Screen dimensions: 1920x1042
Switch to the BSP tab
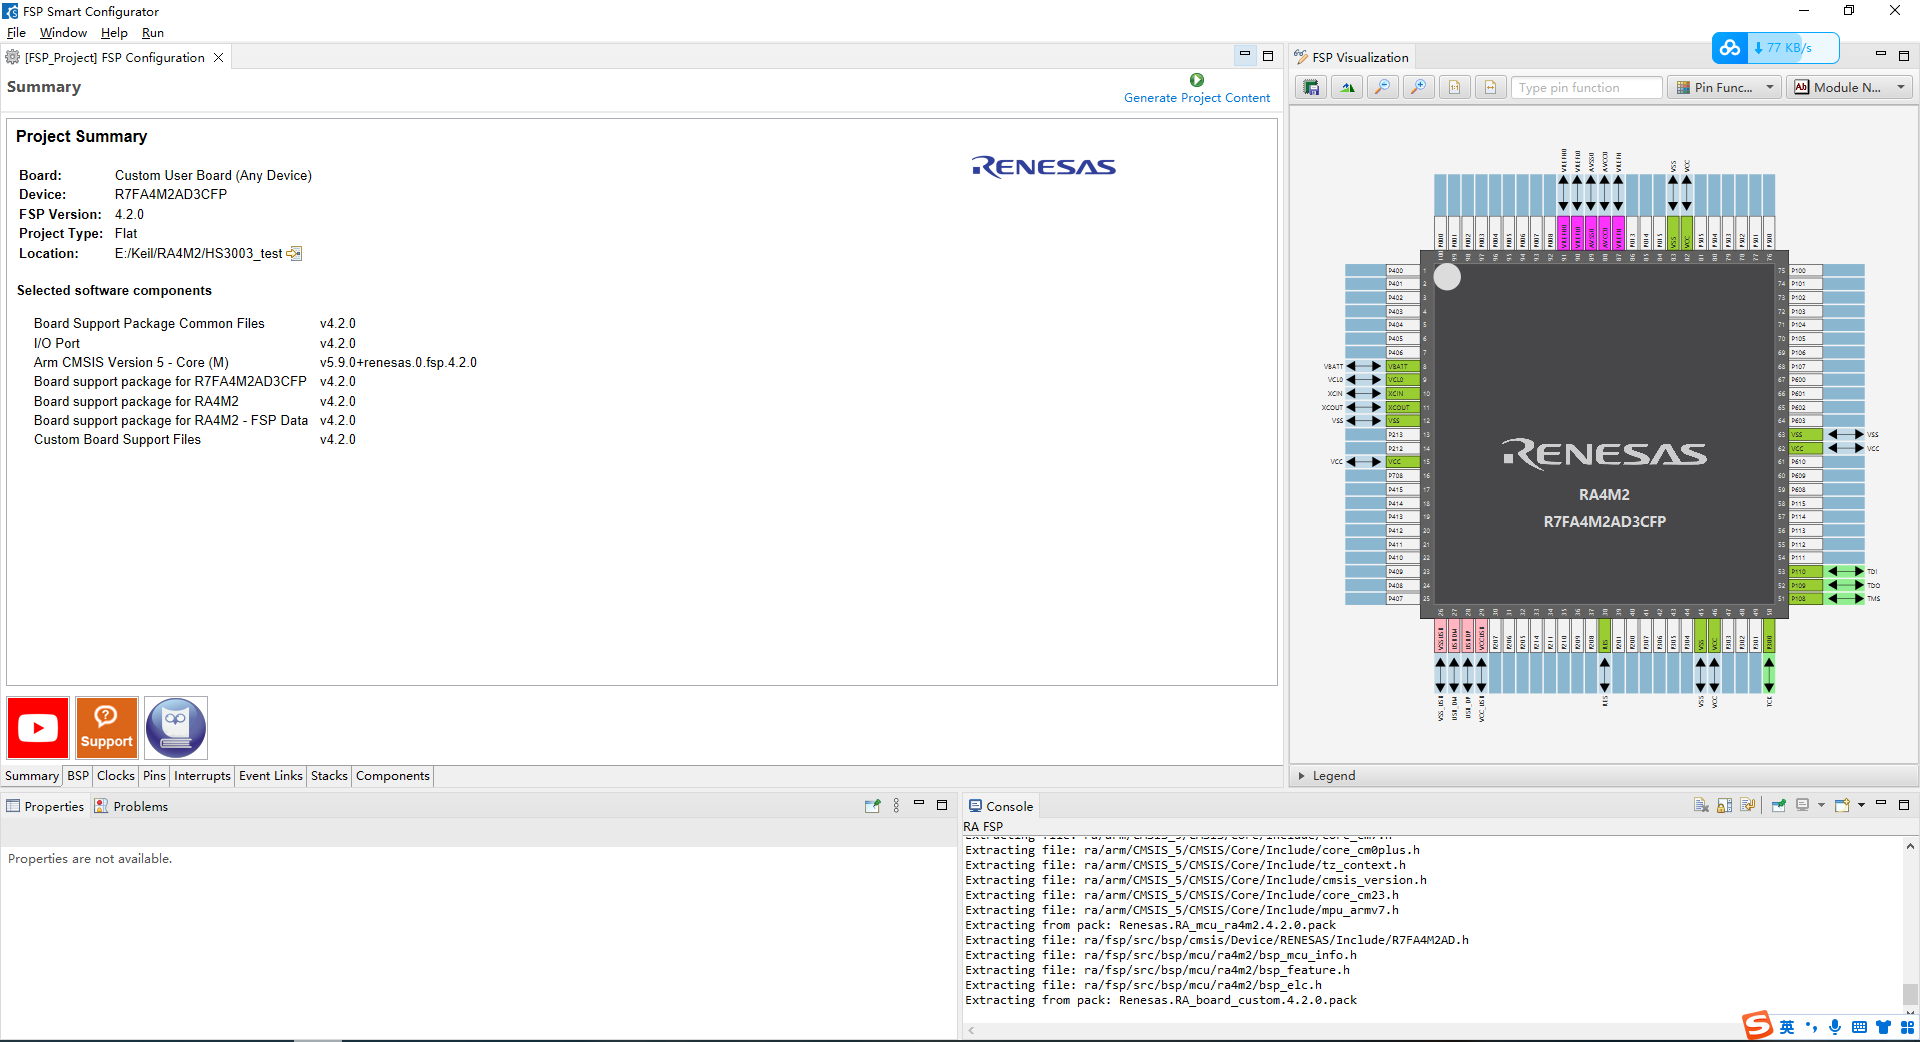78,776
